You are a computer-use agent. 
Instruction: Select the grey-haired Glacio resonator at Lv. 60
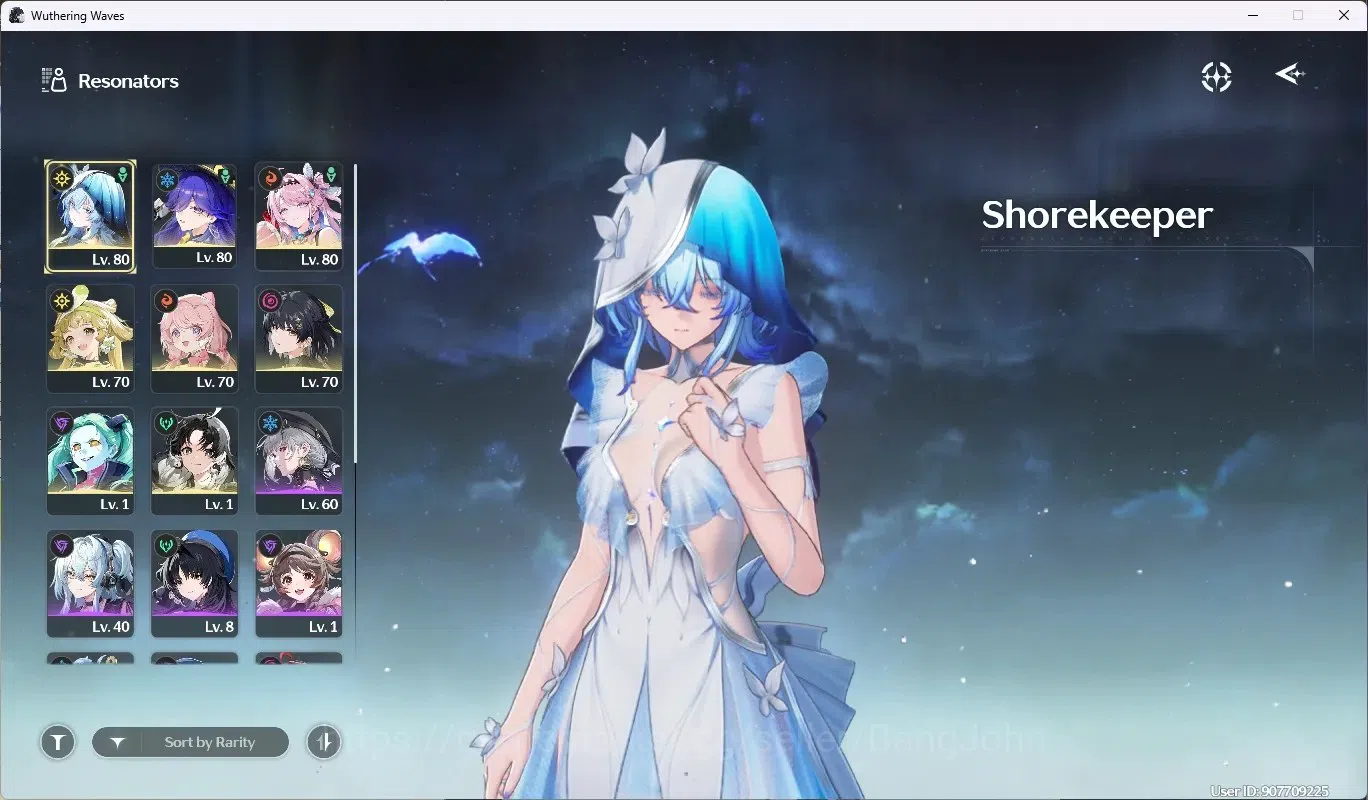(299, 462)
